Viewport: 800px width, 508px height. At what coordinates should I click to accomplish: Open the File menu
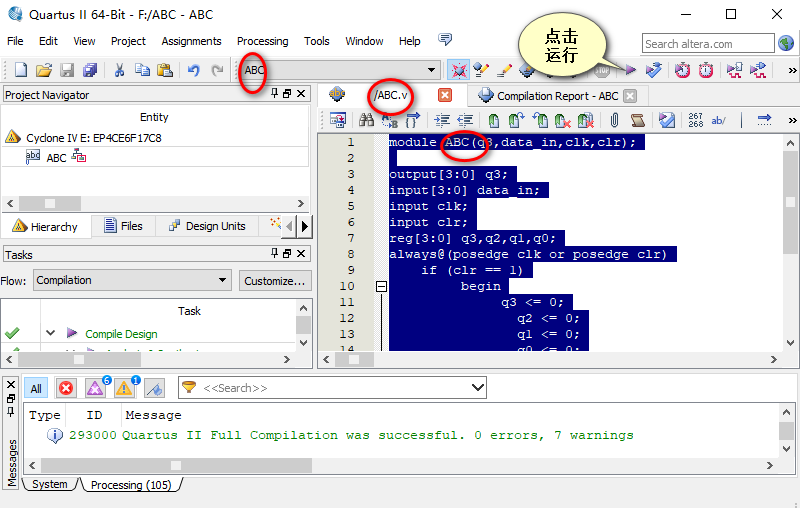[x=15, y=41]
